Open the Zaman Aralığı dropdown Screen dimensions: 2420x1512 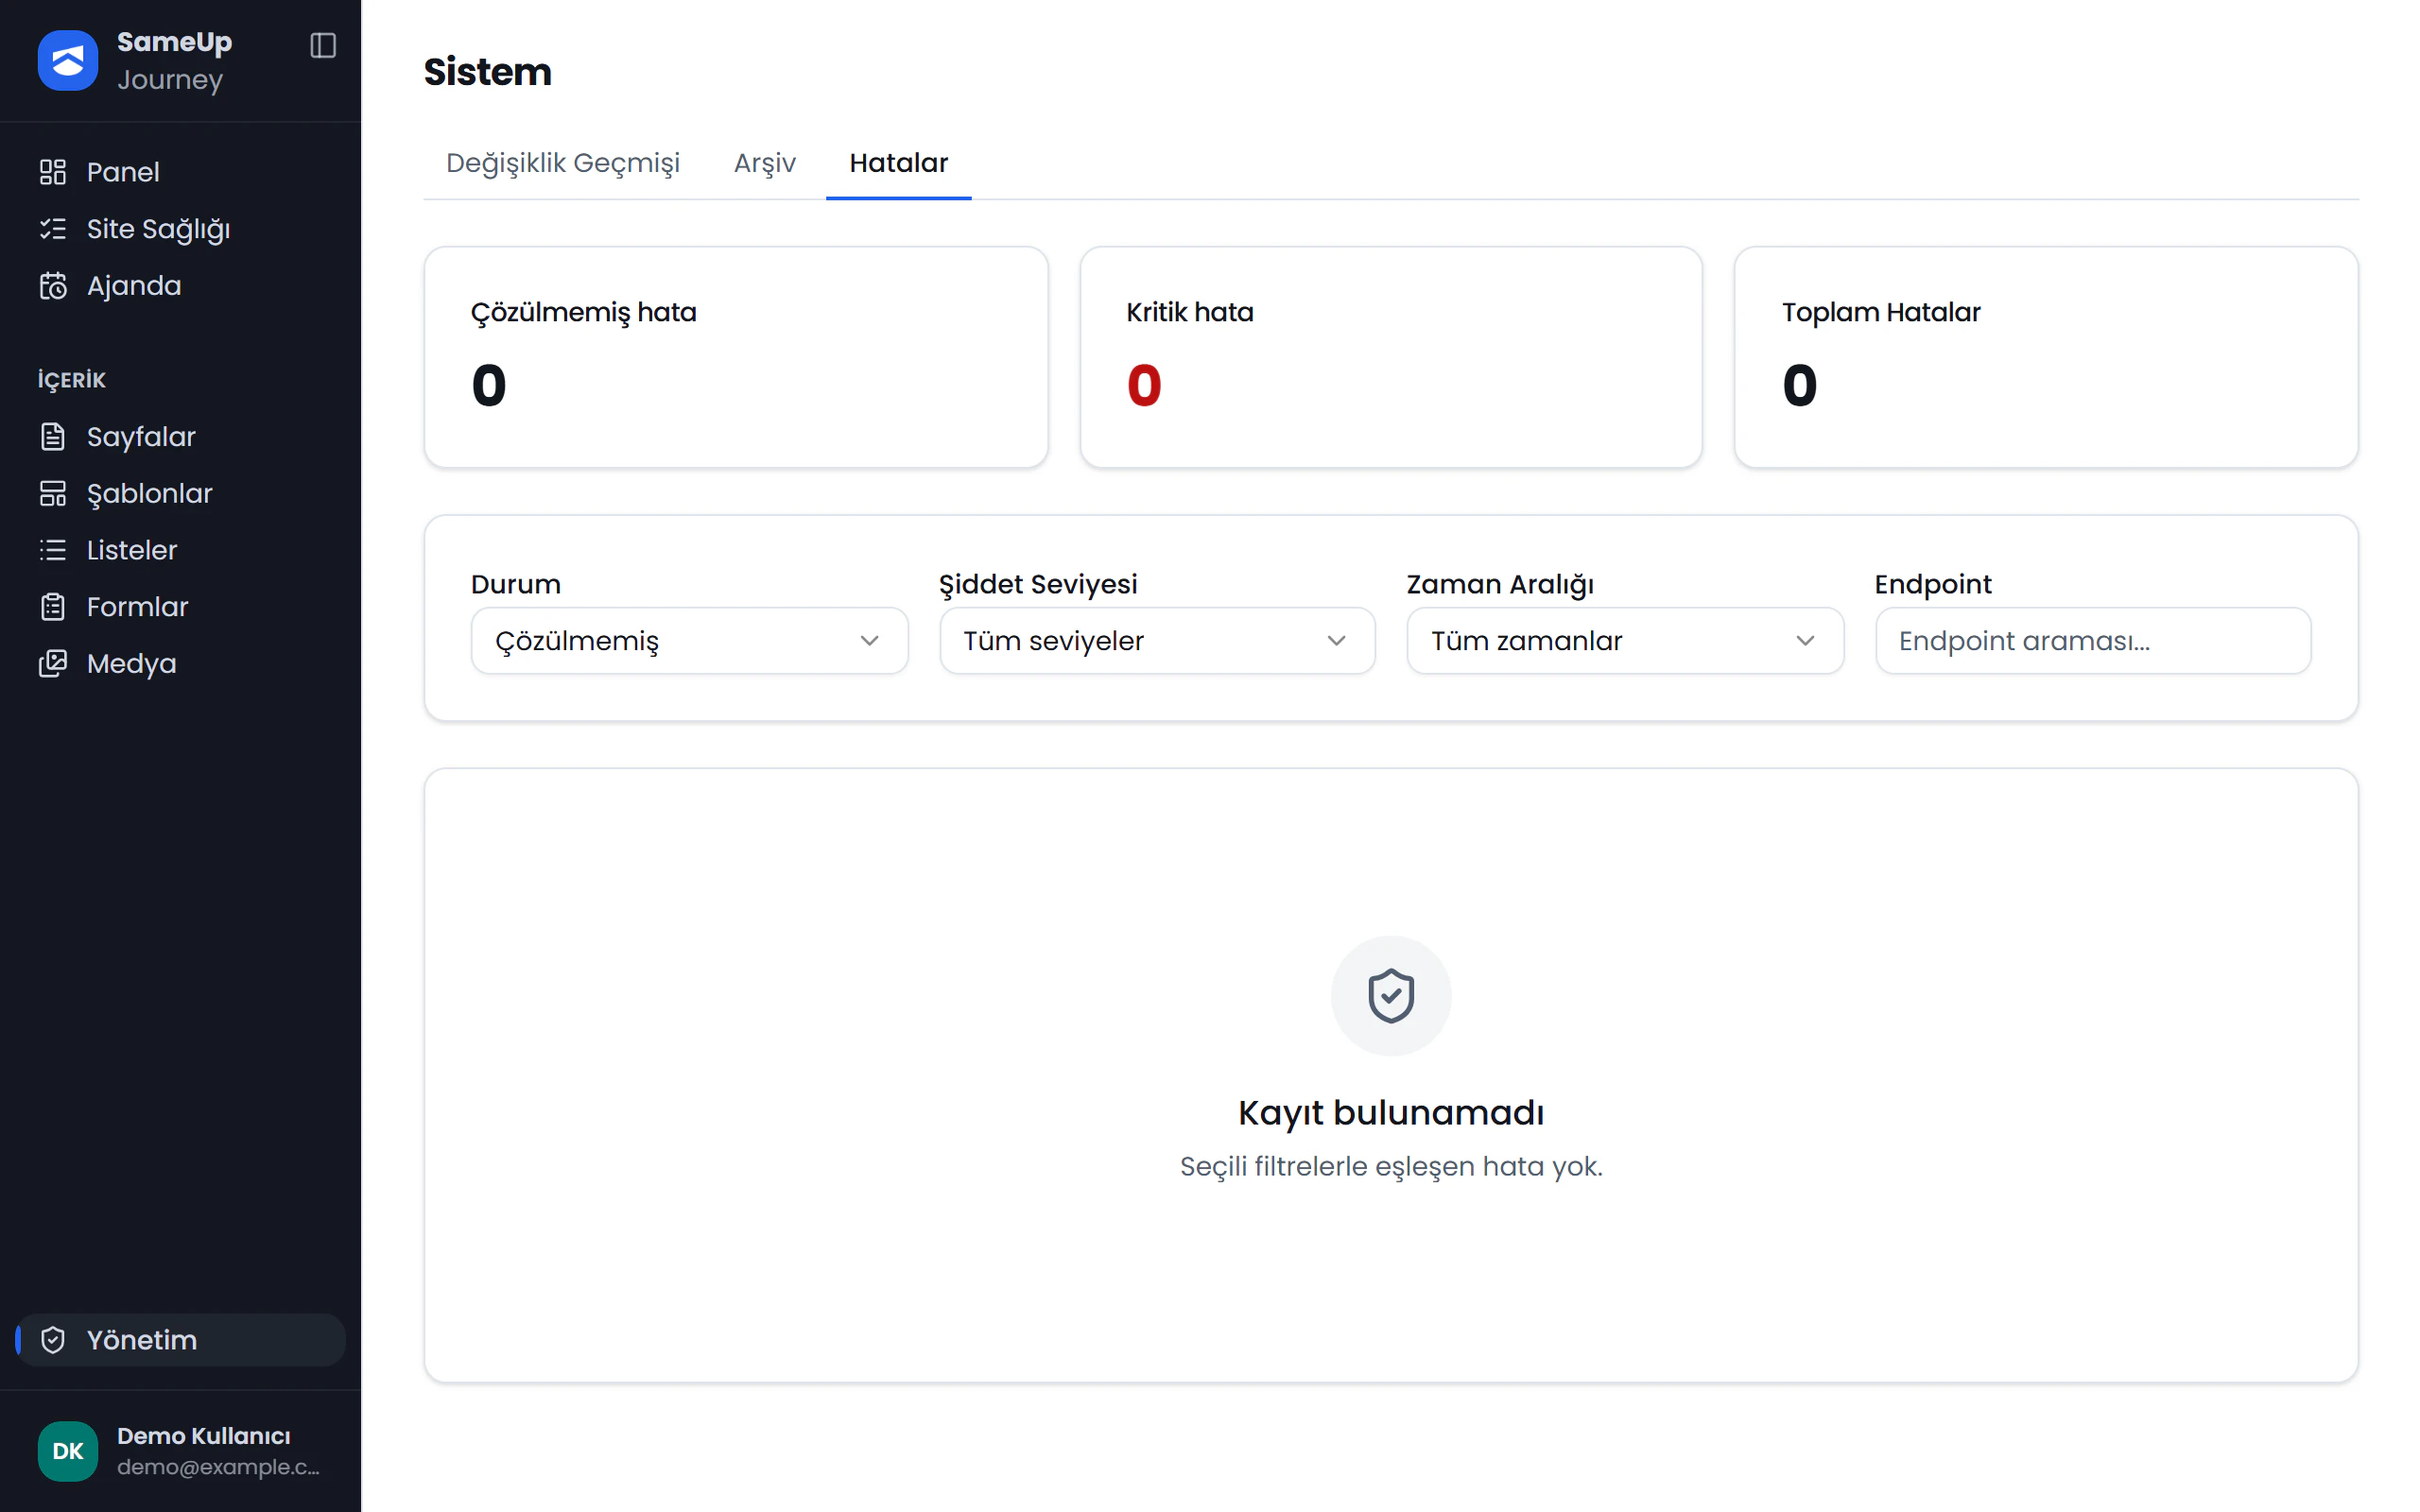(1625, 641)
